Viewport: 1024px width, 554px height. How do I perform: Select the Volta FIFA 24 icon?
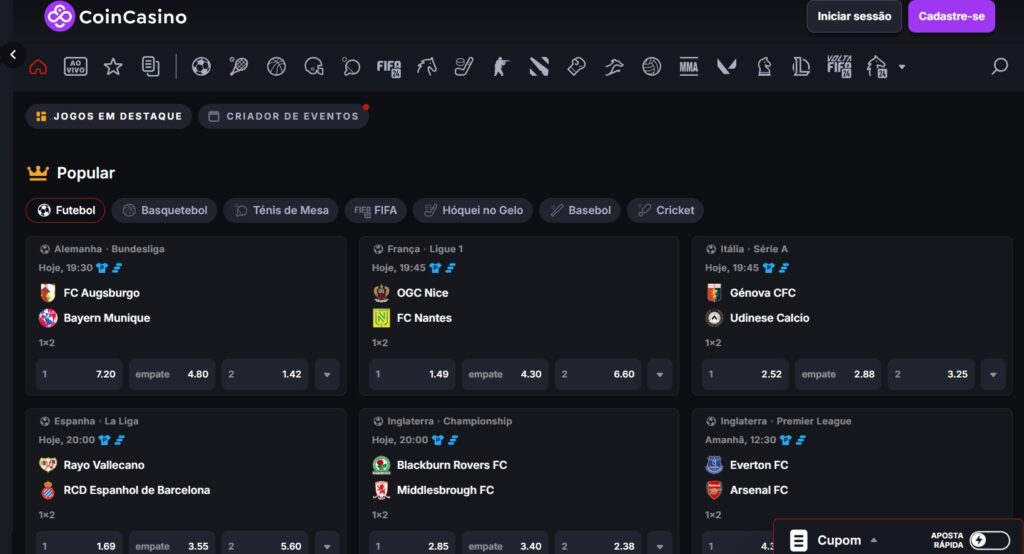click(839, 67)
